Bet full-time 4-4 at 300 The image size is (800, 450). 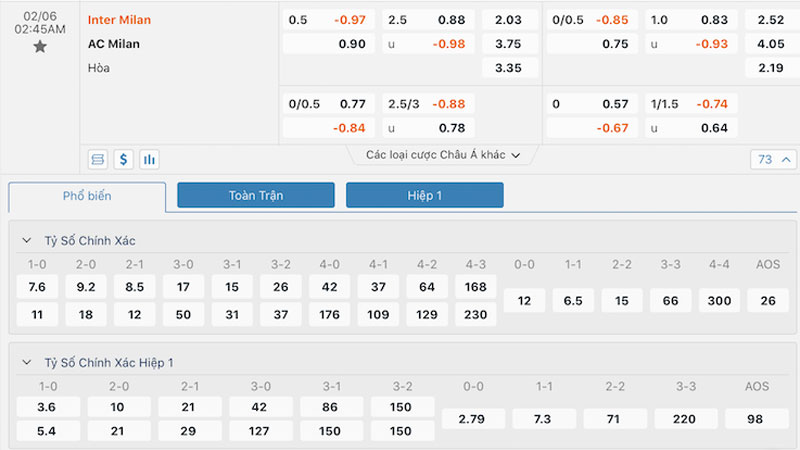tap(719, 301)
